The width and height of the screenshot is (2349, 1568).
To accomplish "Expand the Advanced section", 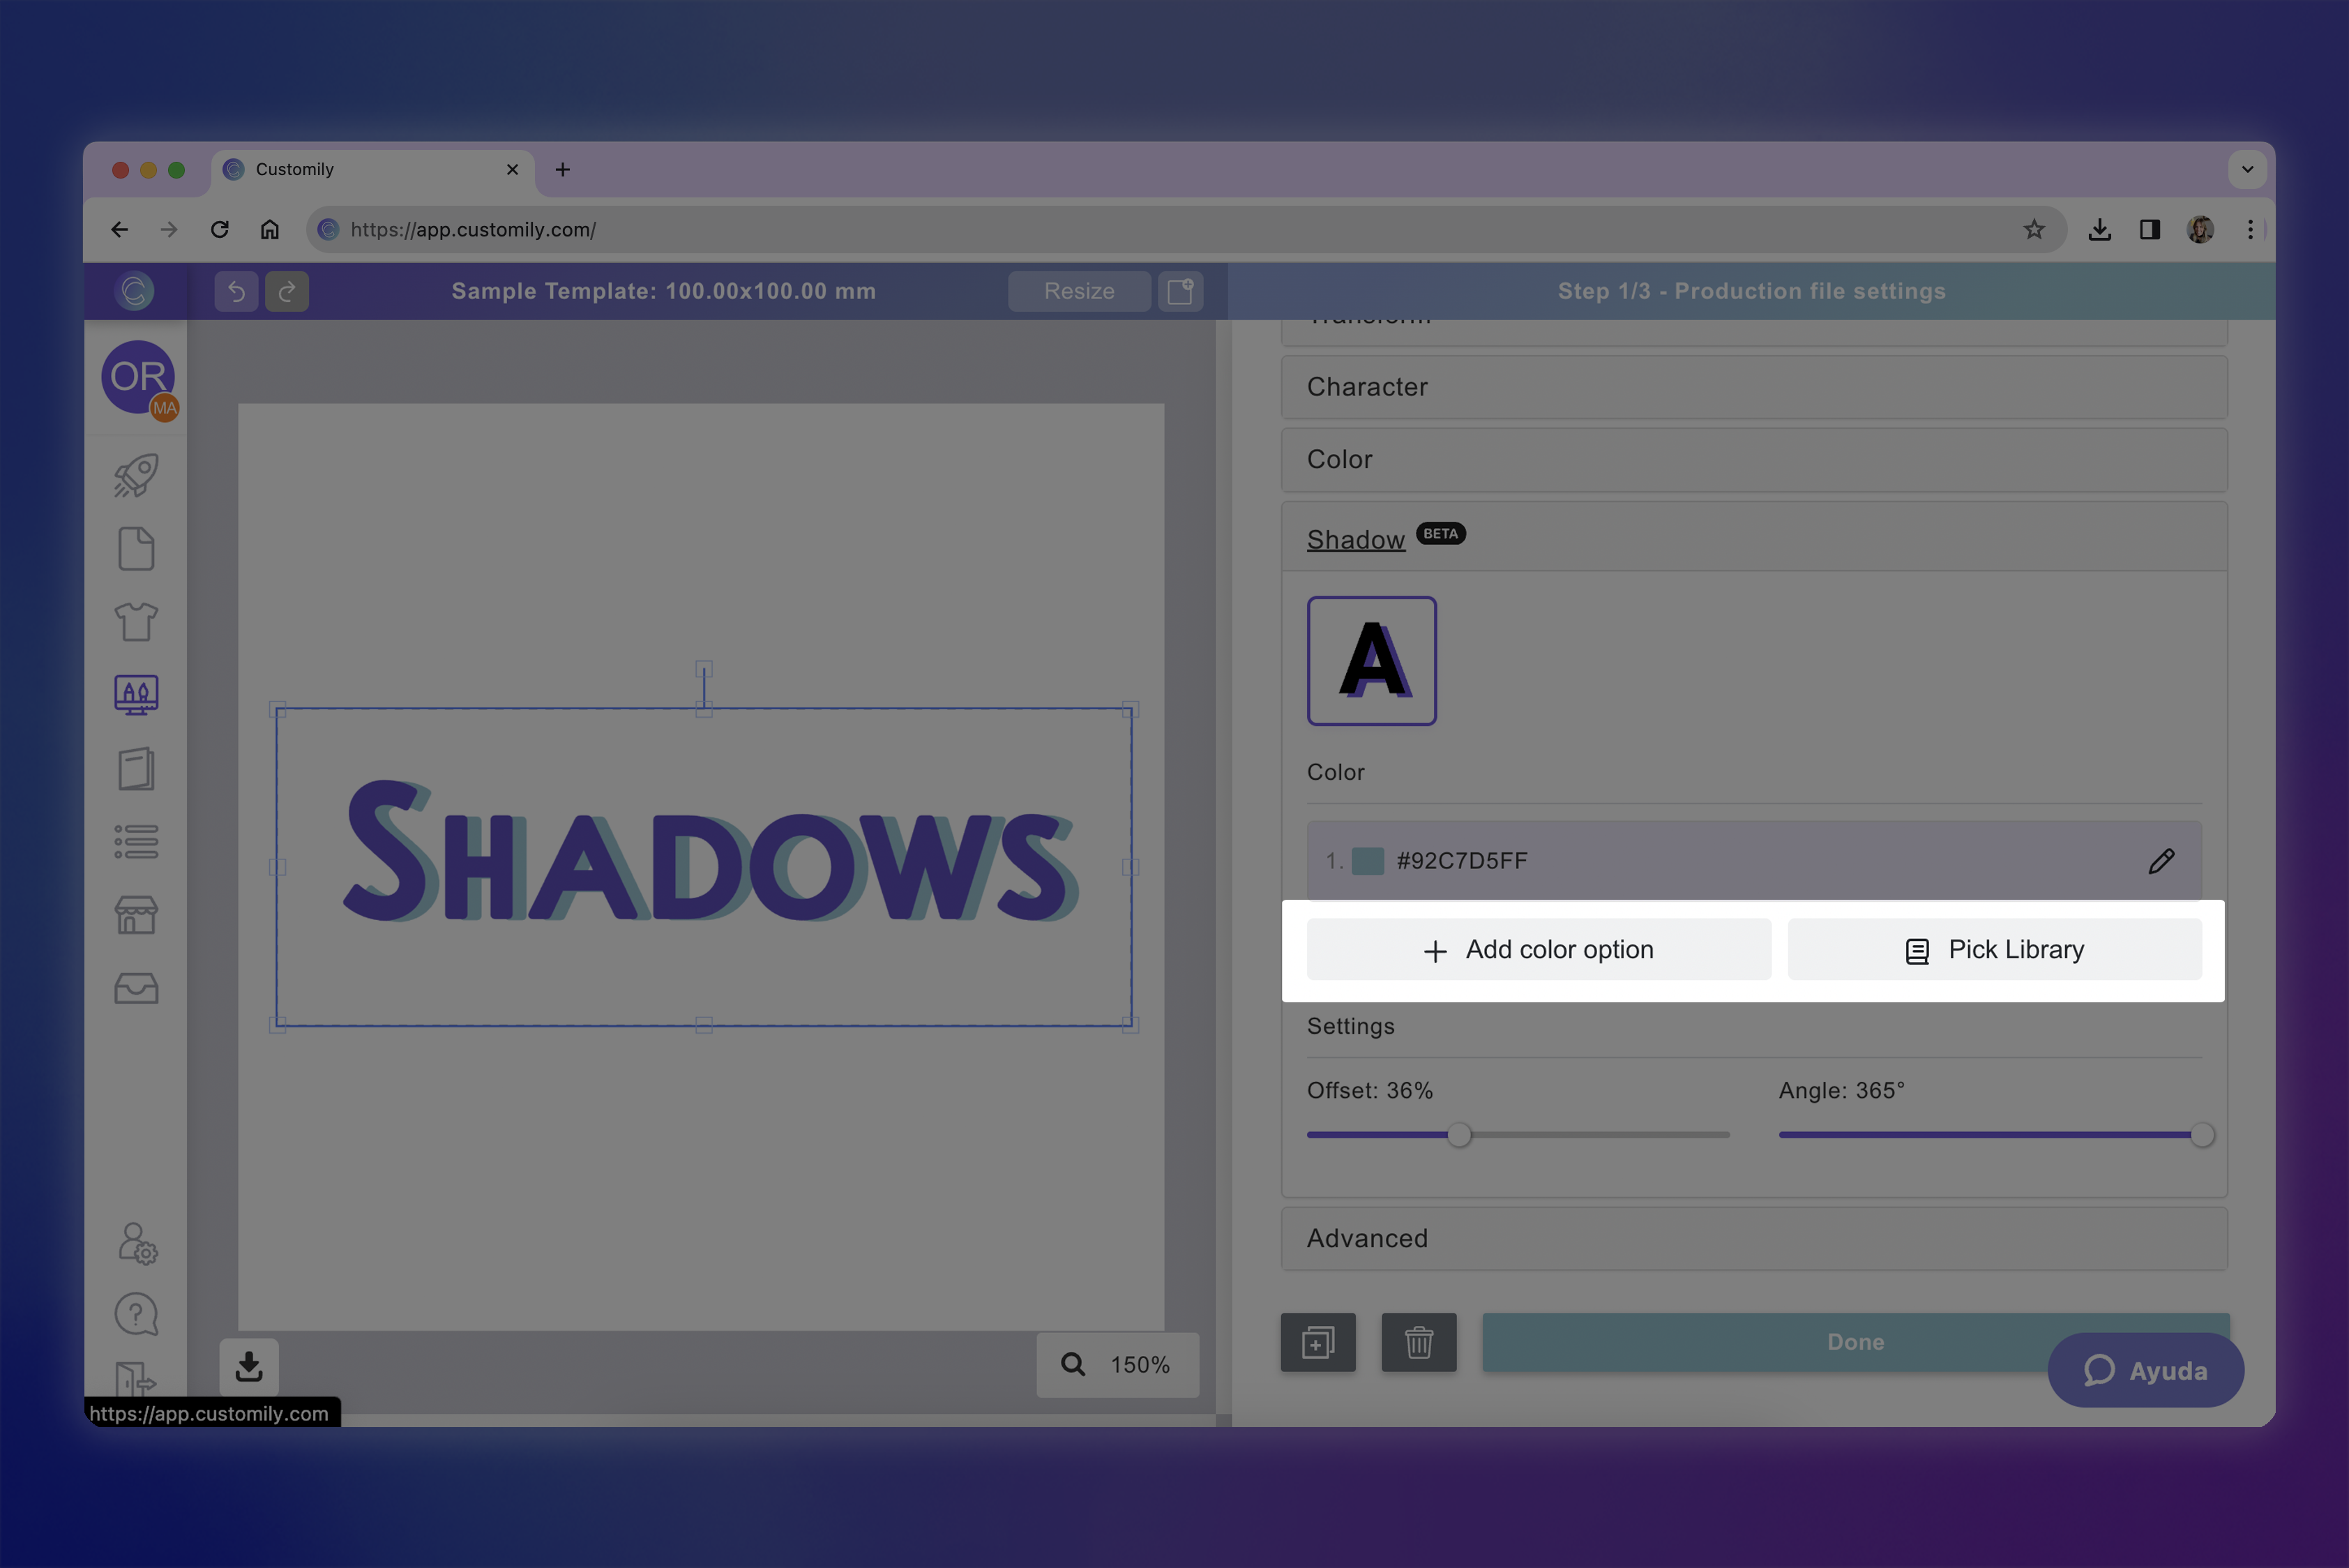I will click(1753, 1238).
